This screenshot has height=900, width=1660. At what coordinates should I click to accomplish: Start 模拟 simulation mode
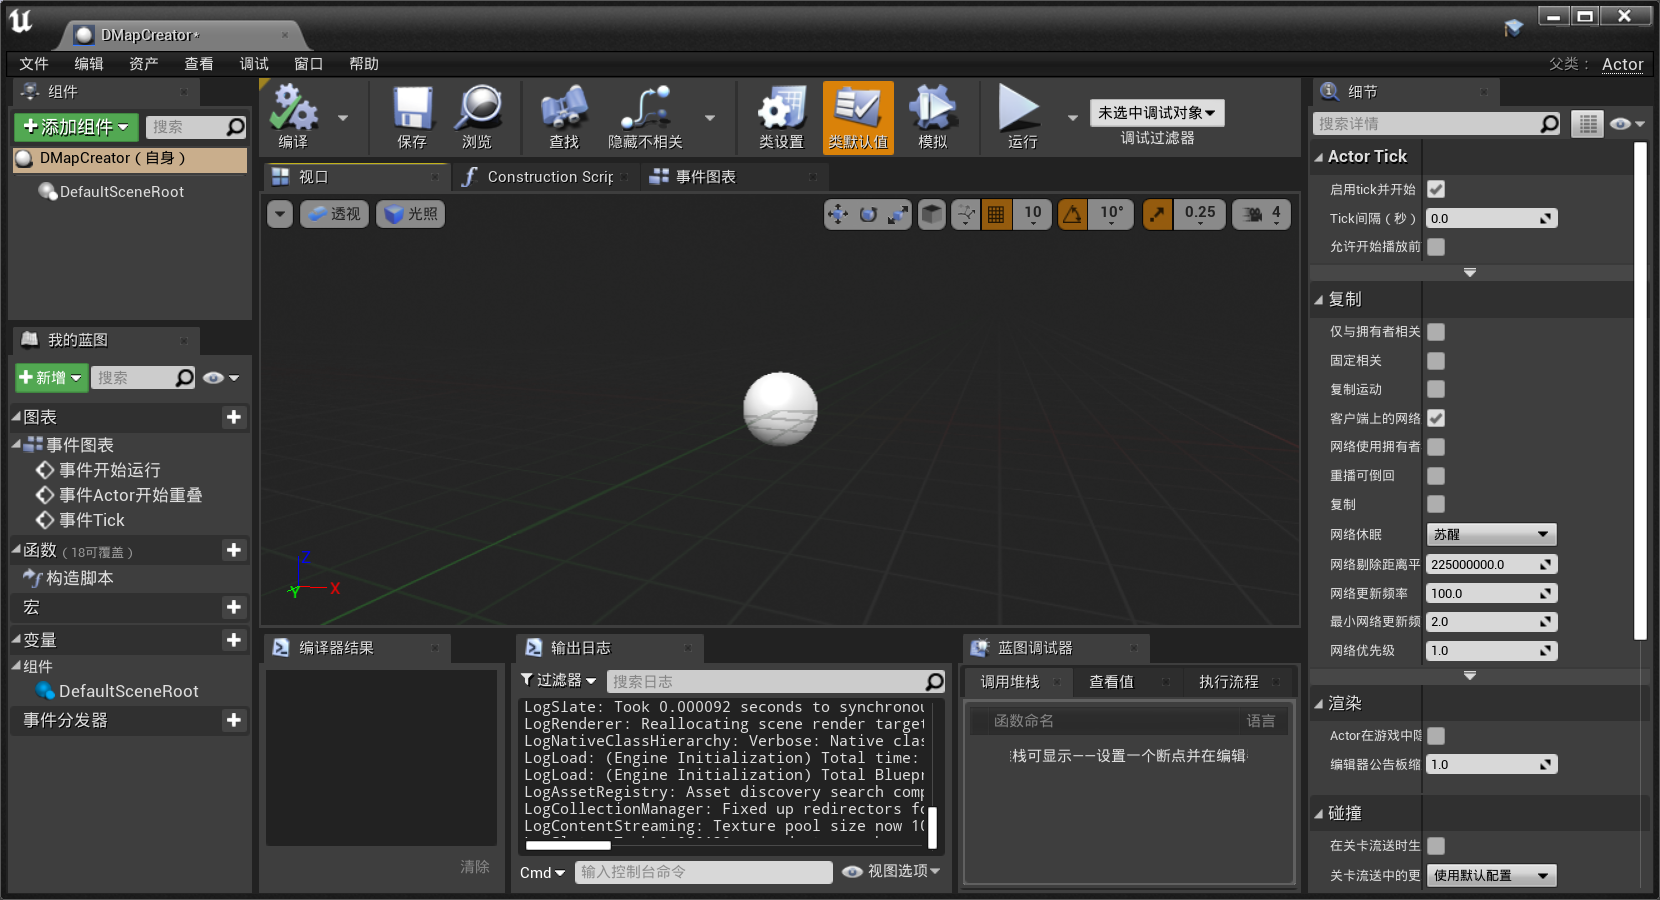[x=933, y=117]
